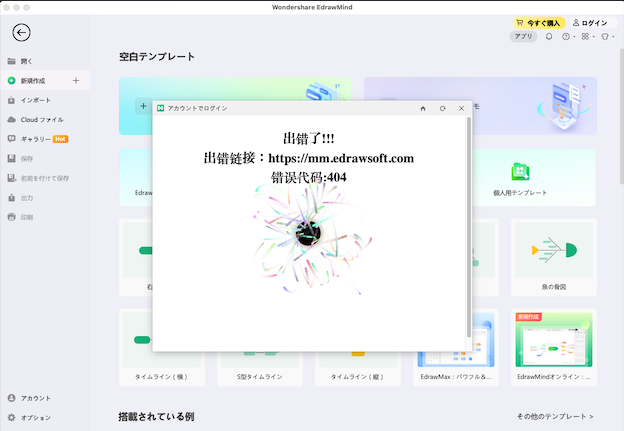Click the 保存 save icon in sidebar
This screenshot has height=431, width=624.
(12, 159)
